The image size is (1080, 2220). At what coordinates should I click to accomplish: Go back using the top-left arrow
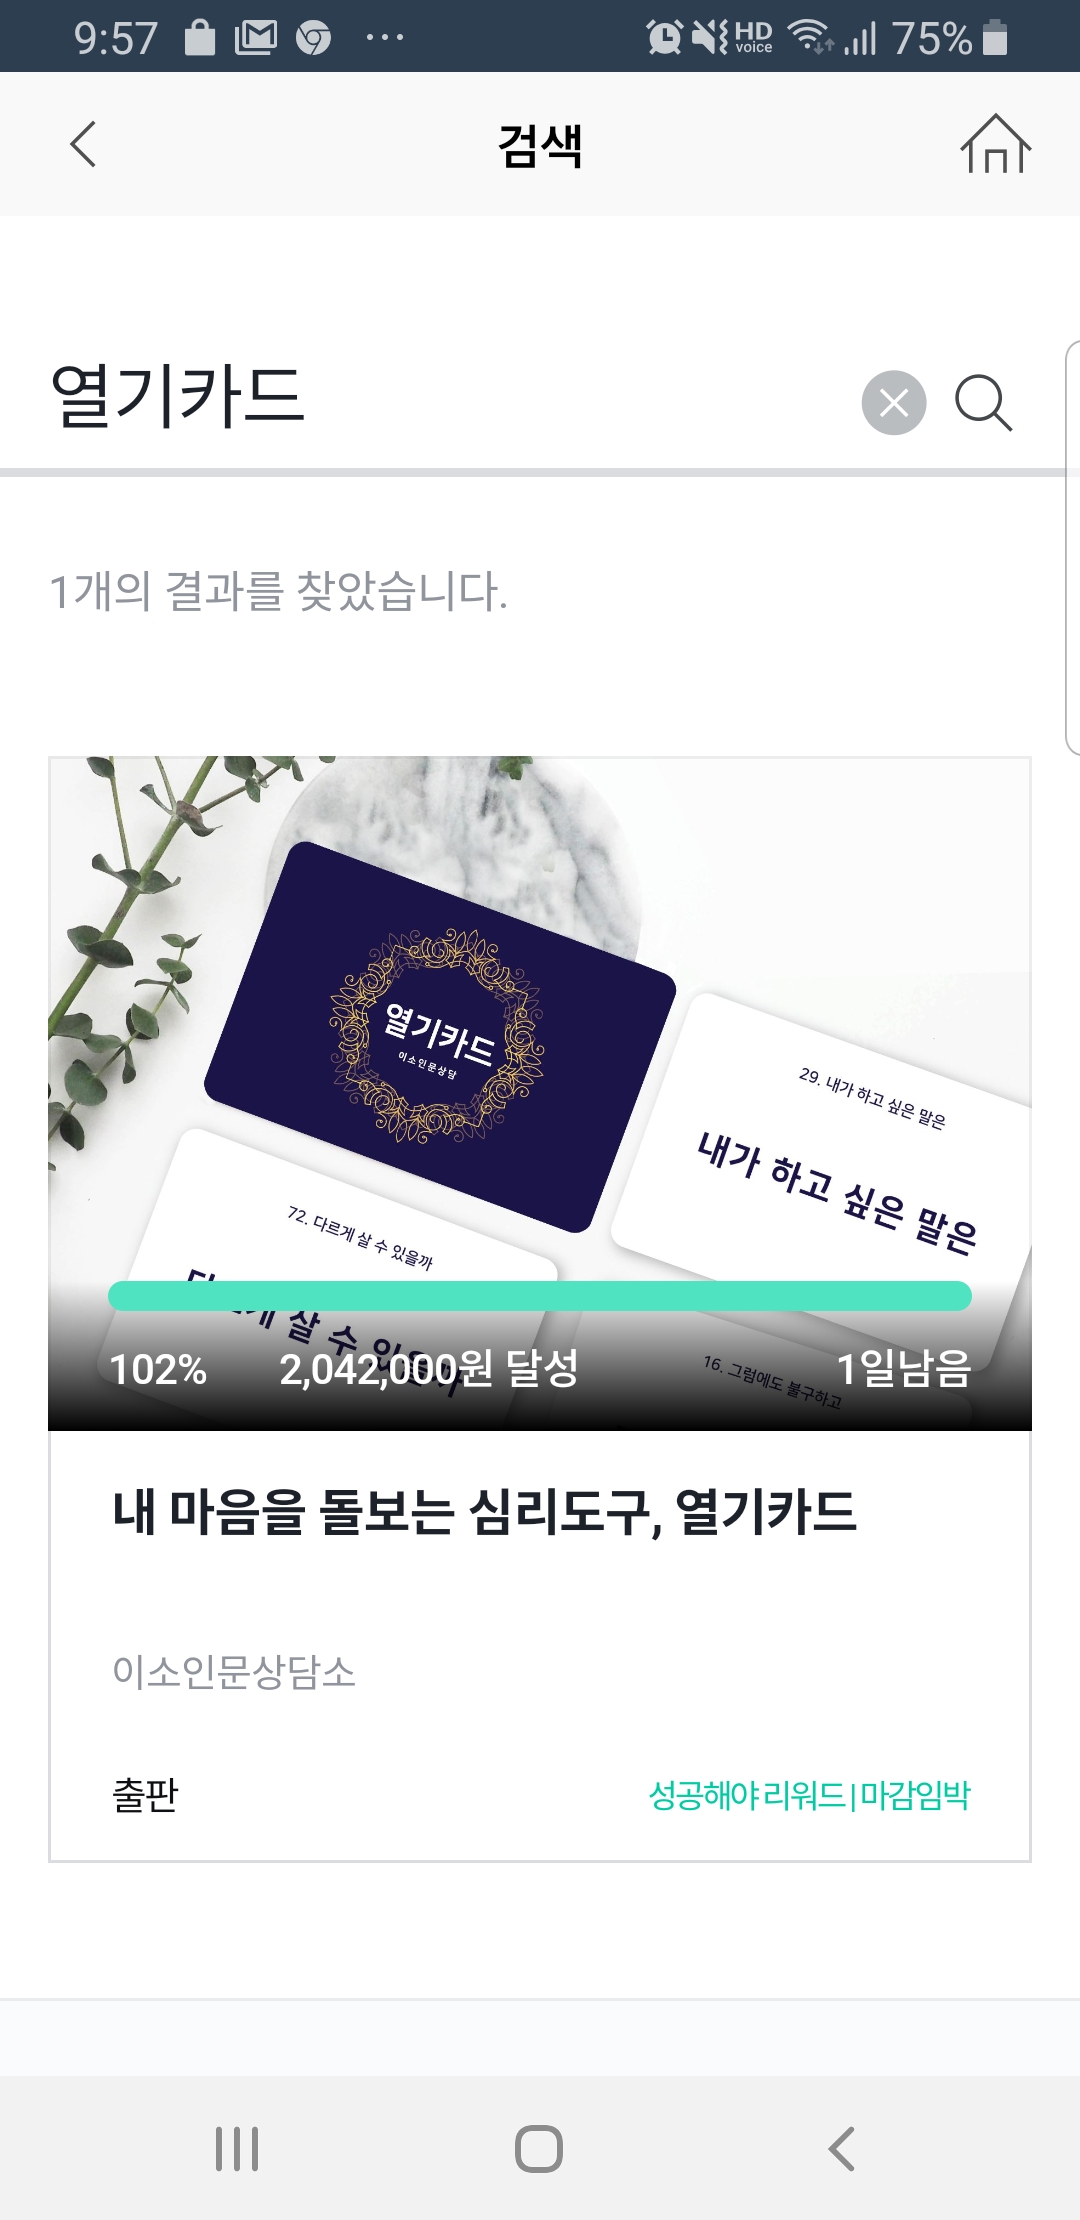click(x=83, y=144)
